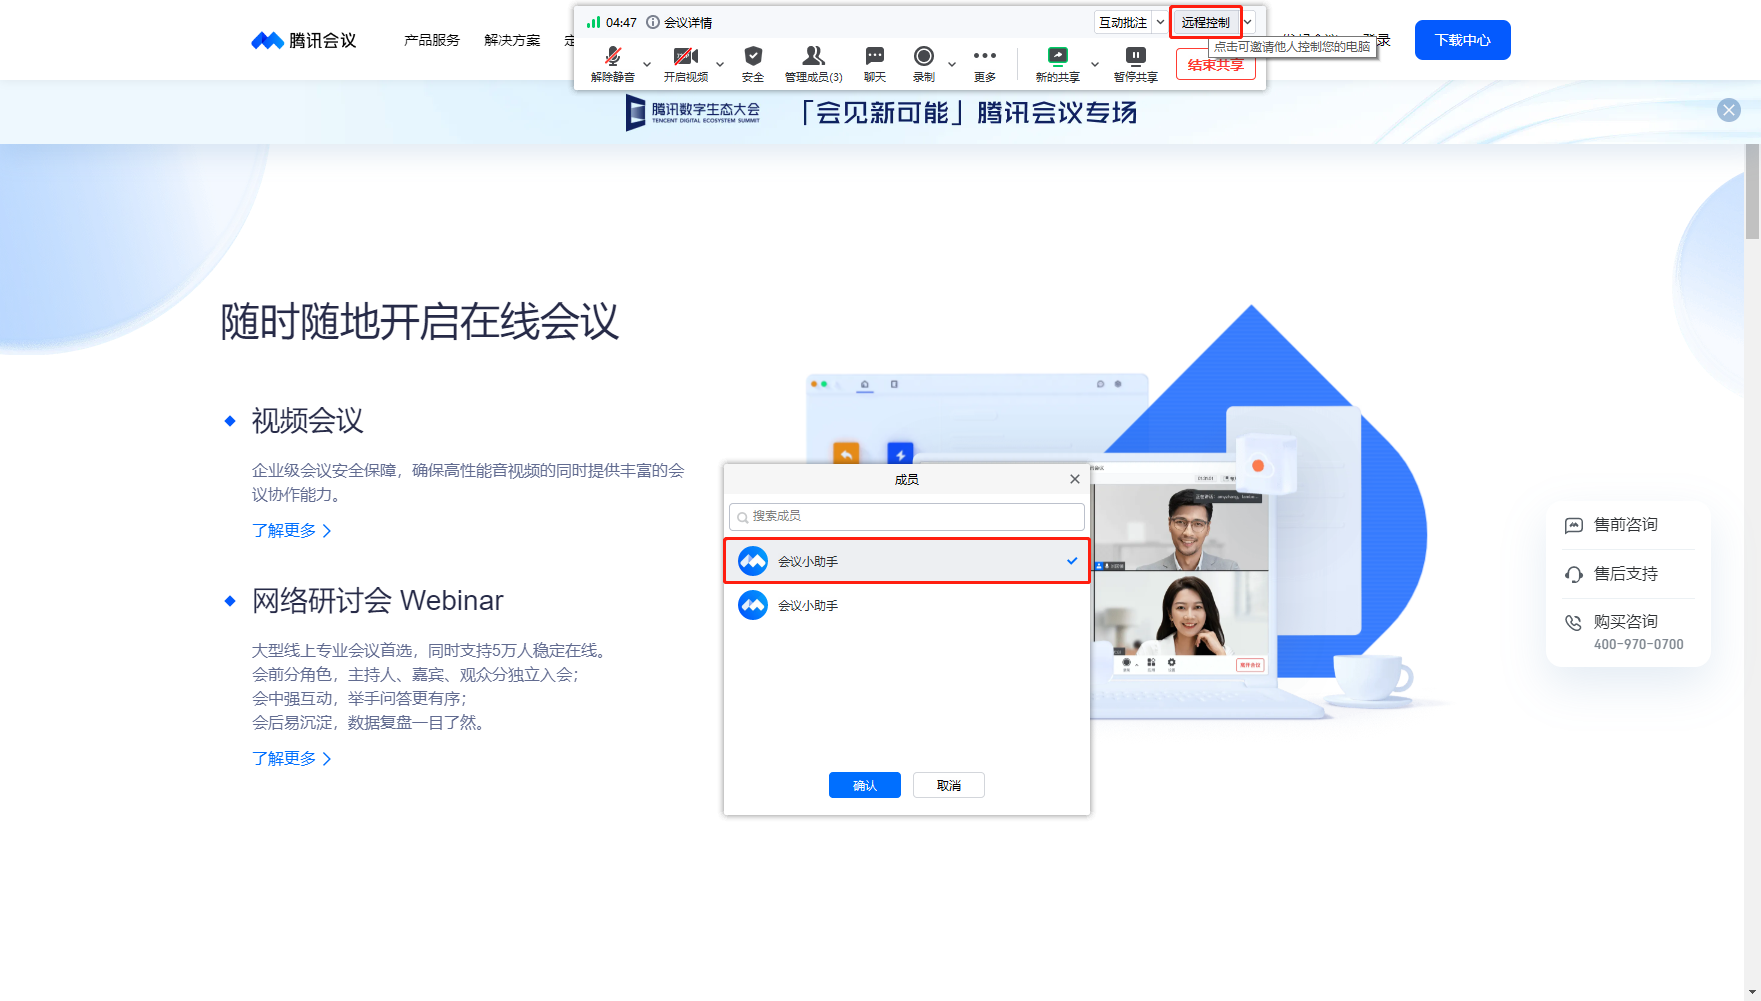Image resolution: width=1761 pixels, height=1001 pixels.
Task: Open 了解更多 under 网络研讨会 Webinar
Action: click(292, 758)
